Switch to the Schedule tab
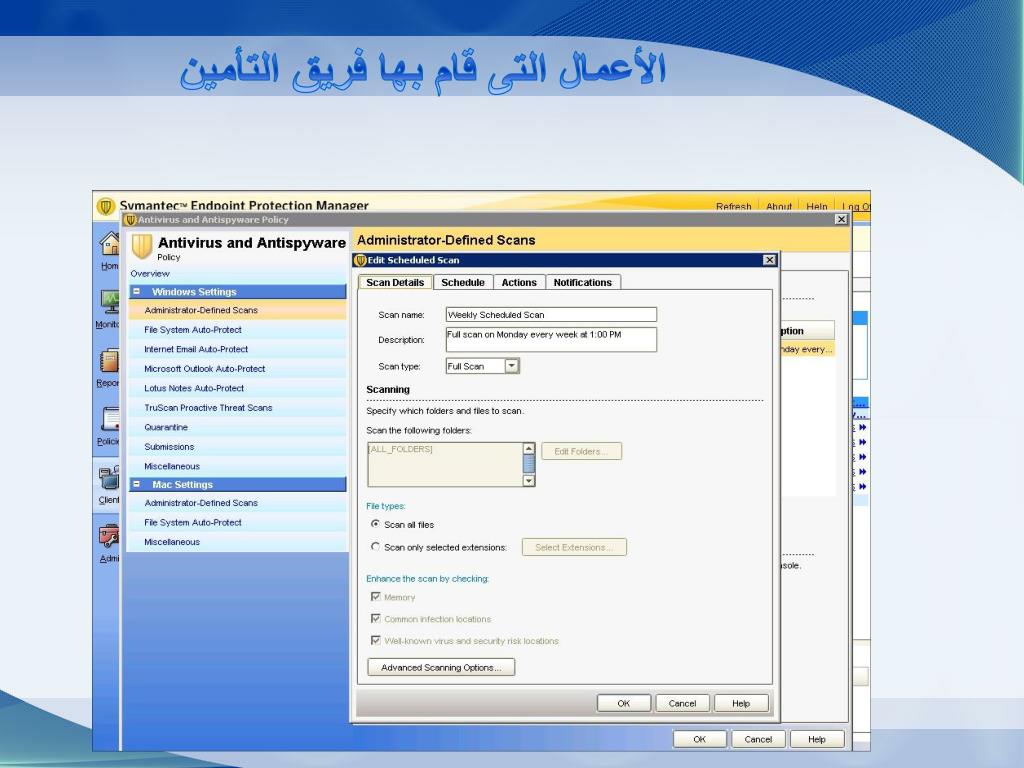The height and width of the screenshot is (768, 1024). coord(462,282)
